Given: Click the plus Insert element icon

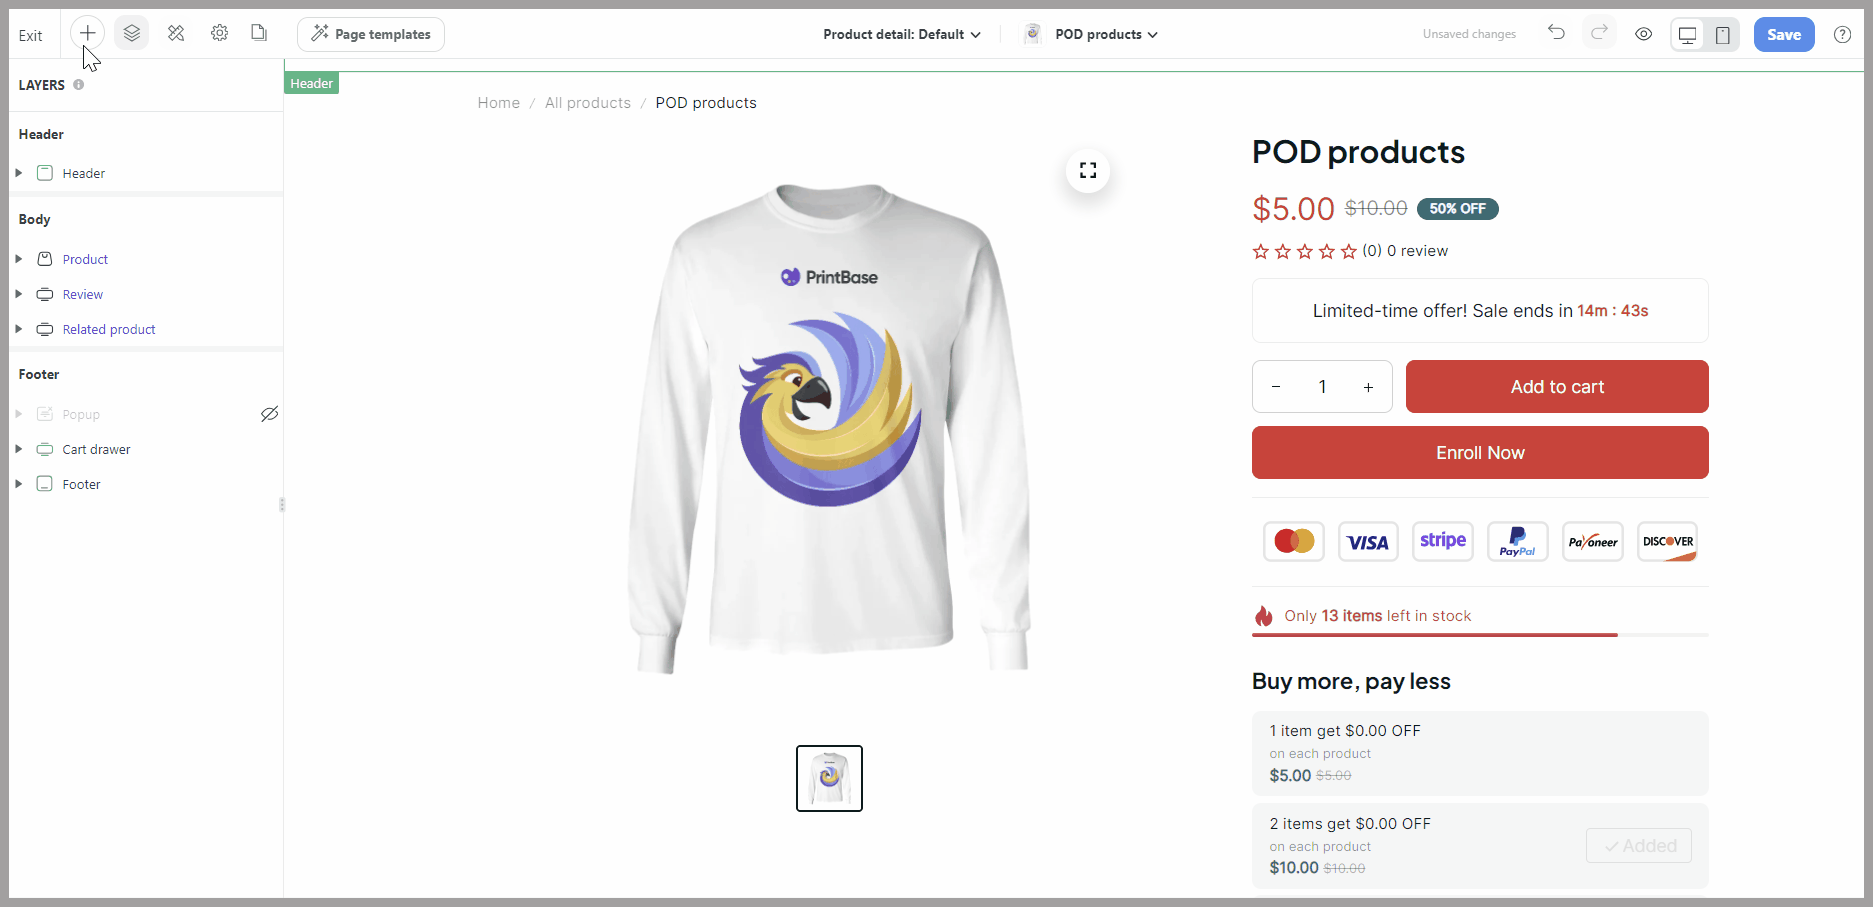Looking at the screenshot, I should (88, 33).
